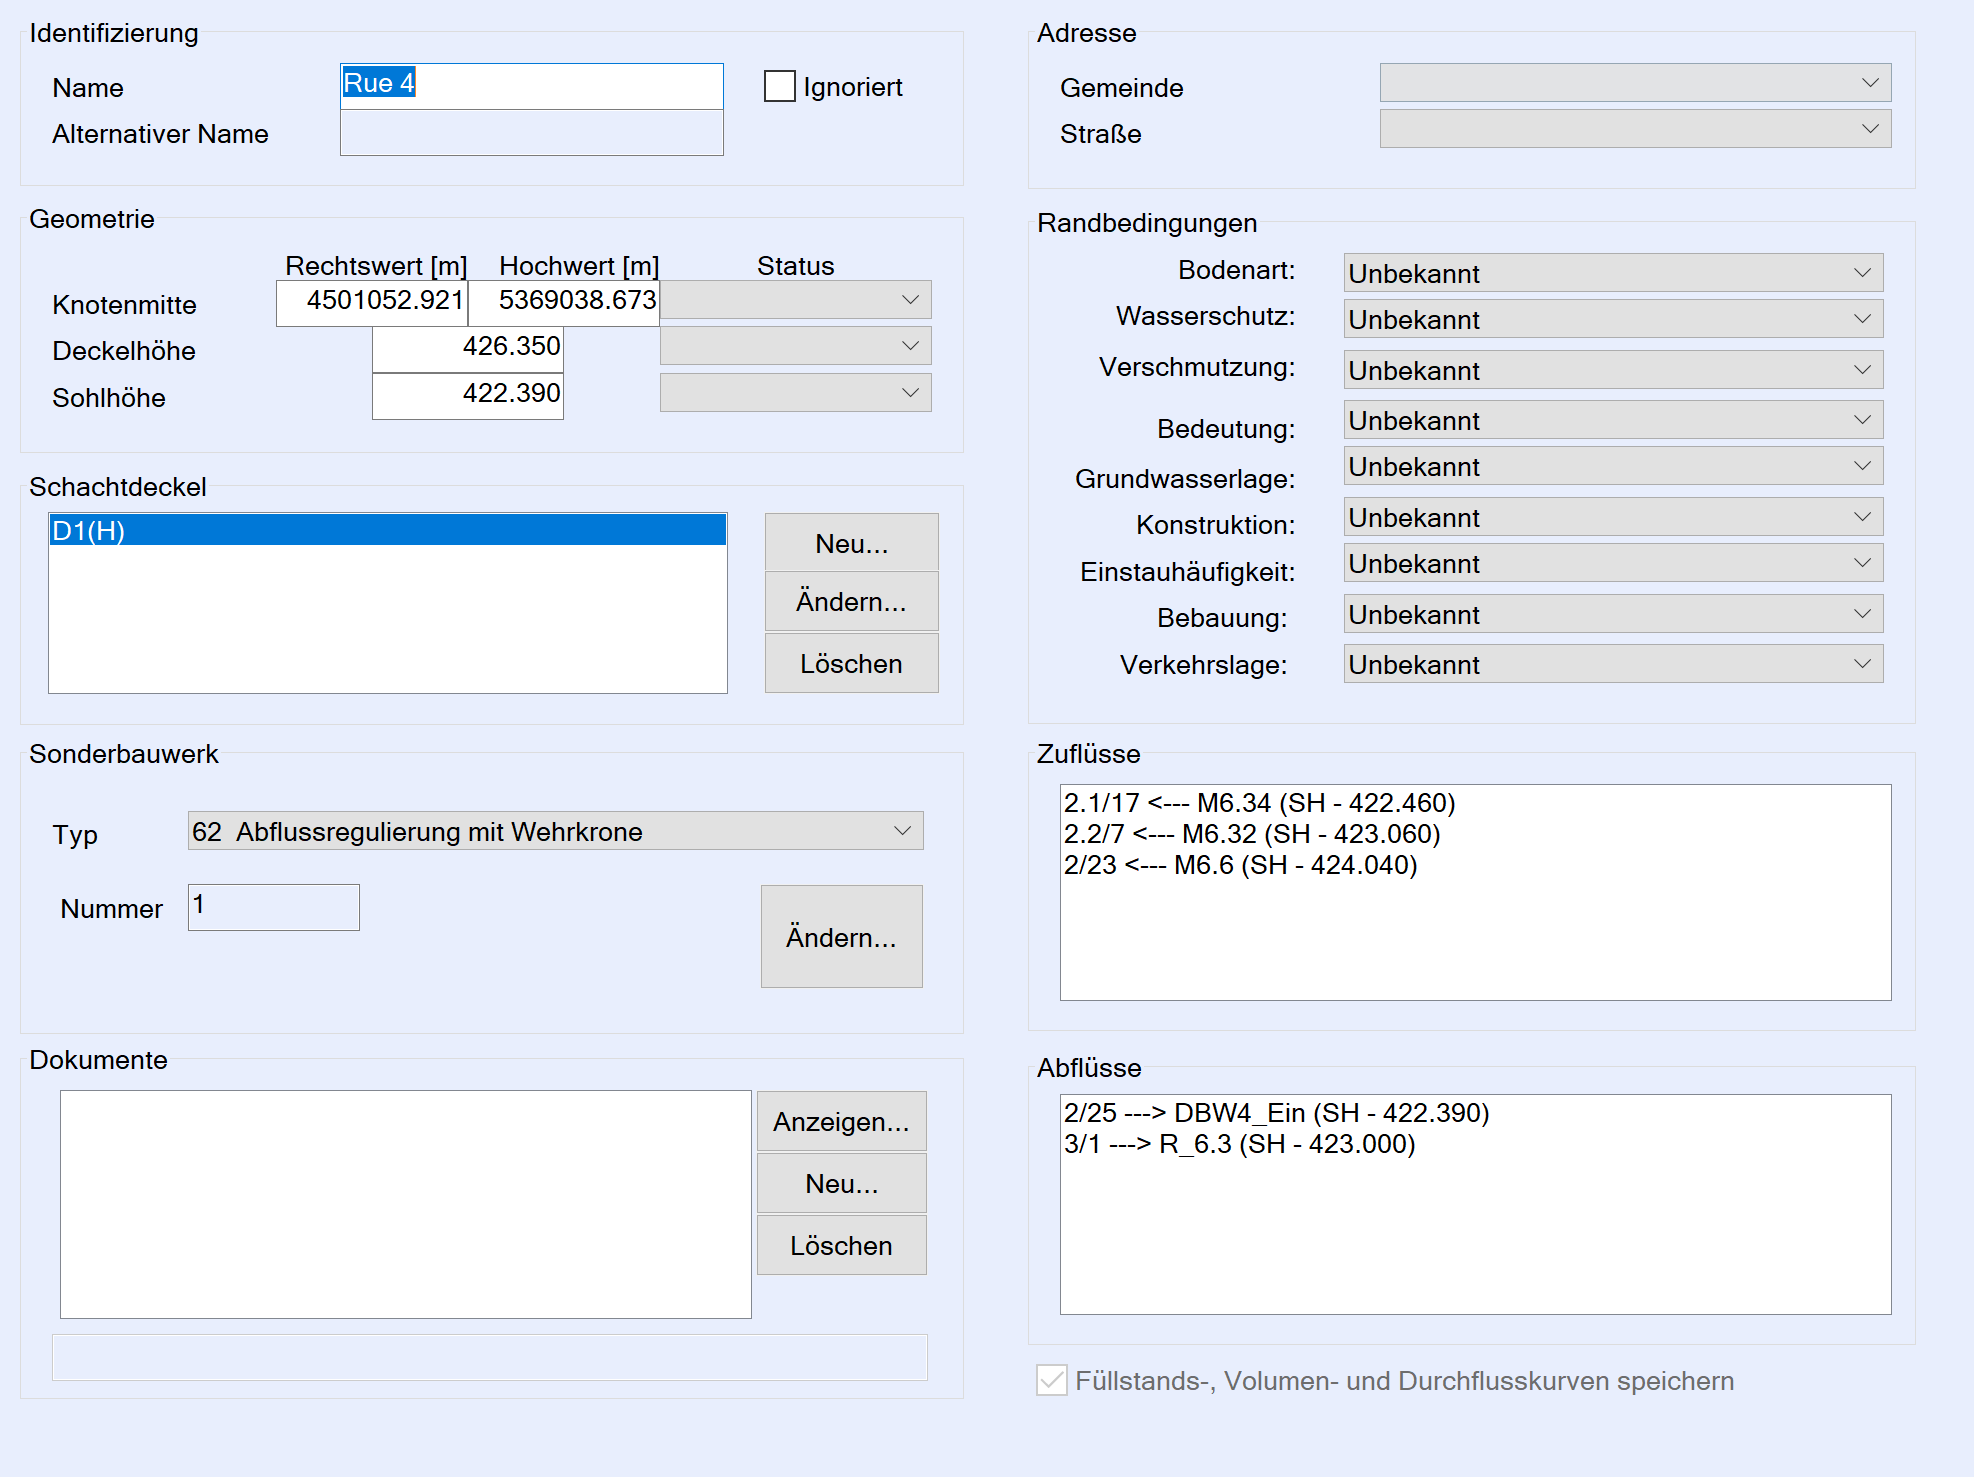Click the Alternativer Name input field
This screenshot has width=1974, height=1477.
531,133
